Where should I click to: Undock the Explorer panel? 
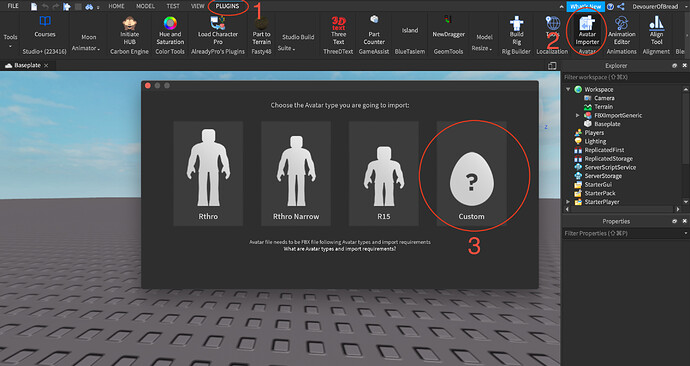(674, 66)
